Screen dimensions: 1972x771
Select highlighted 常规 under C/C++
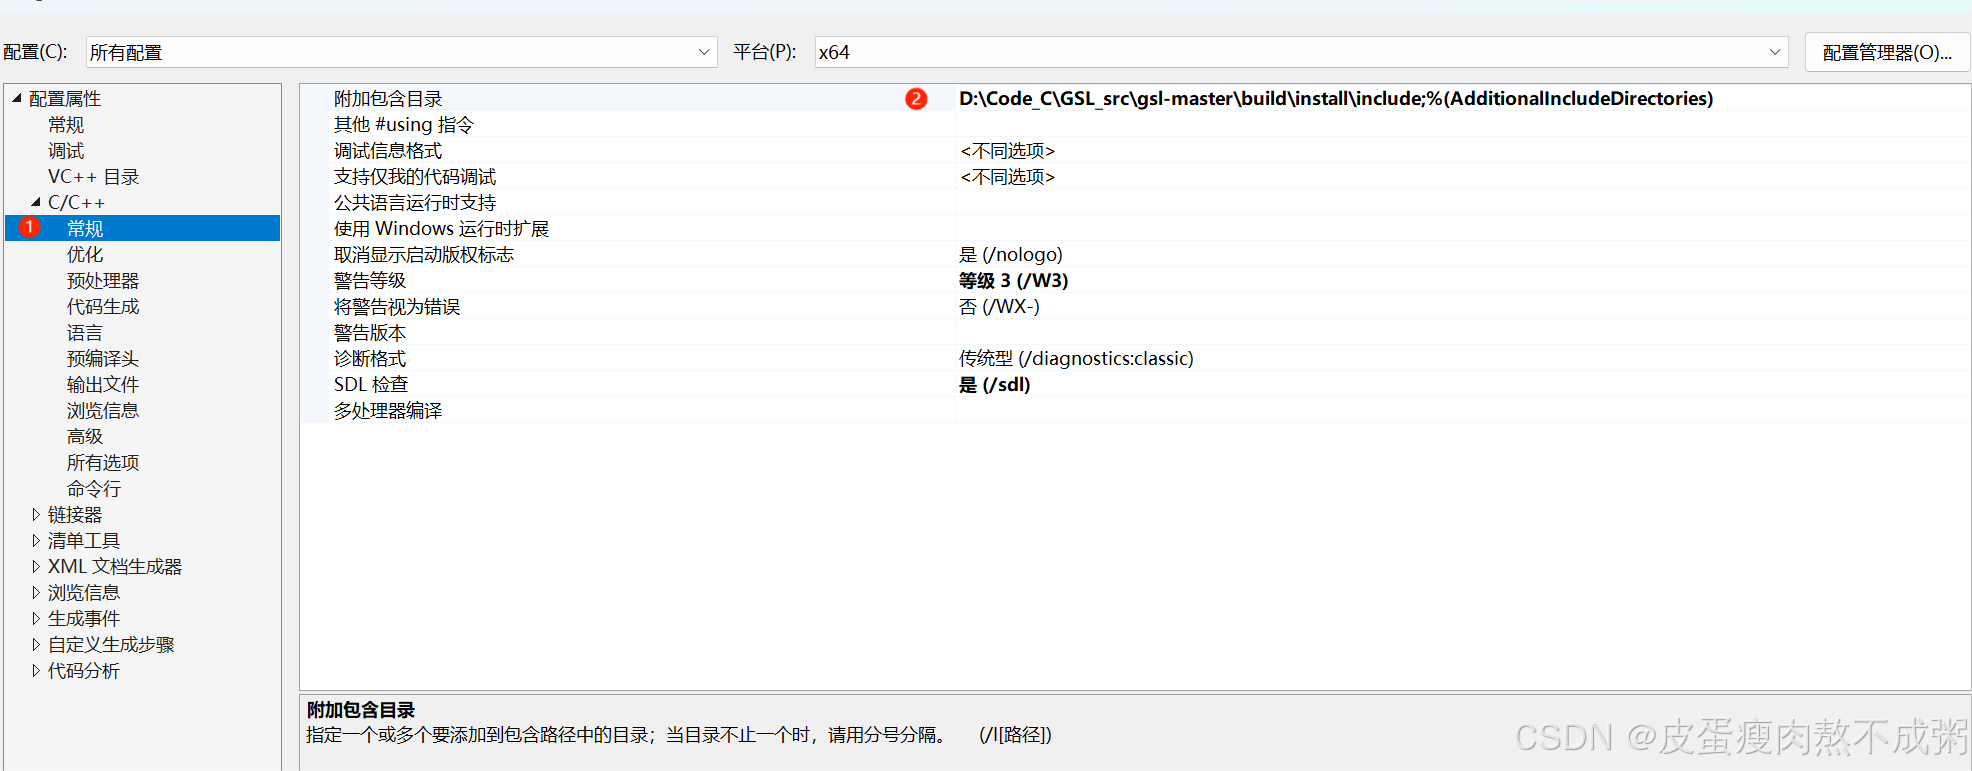coord(143,228)
